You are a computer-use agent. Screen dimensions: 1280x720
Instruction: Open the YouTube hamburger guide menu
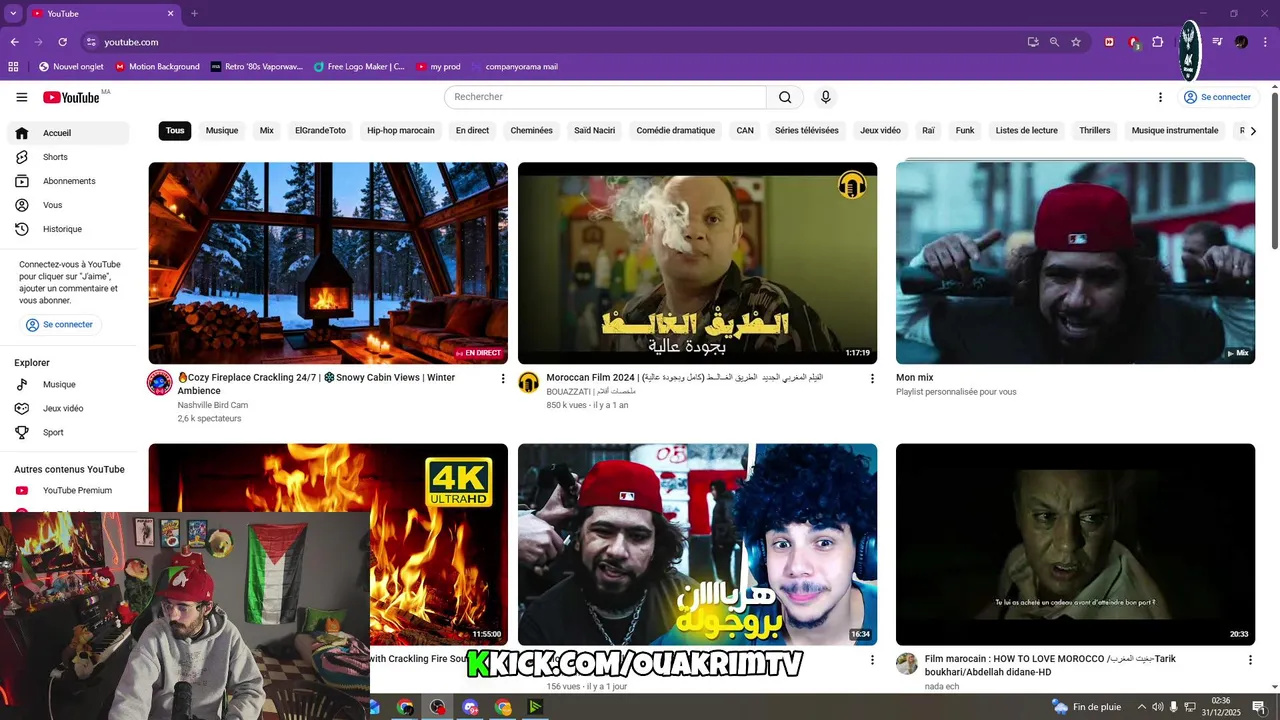tap(22, 97)
